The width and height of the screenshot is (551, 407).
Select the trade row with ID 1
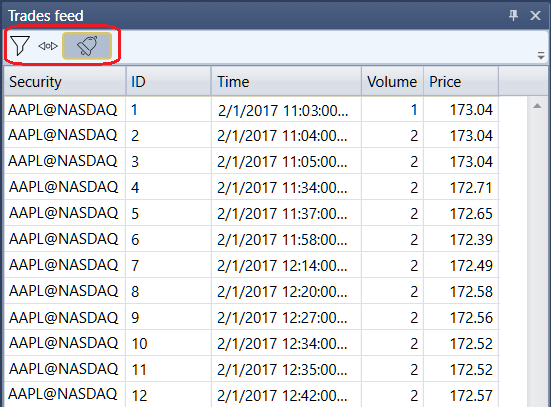point(252,110)
